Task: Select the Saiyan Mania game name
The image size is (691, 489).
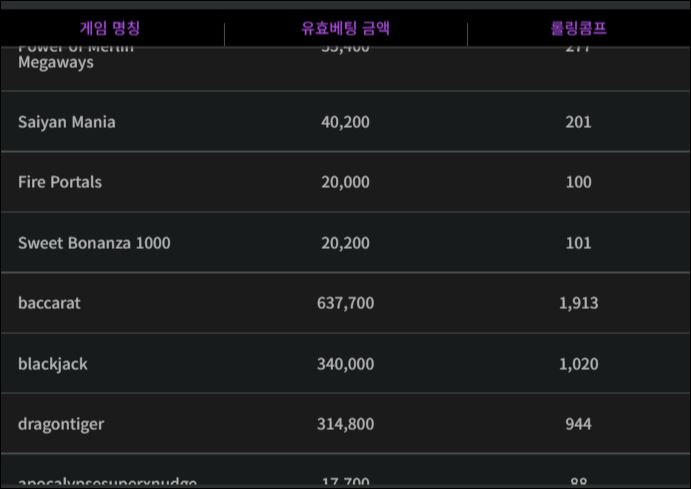Action: pyautogui.click(x=67, y=122)
